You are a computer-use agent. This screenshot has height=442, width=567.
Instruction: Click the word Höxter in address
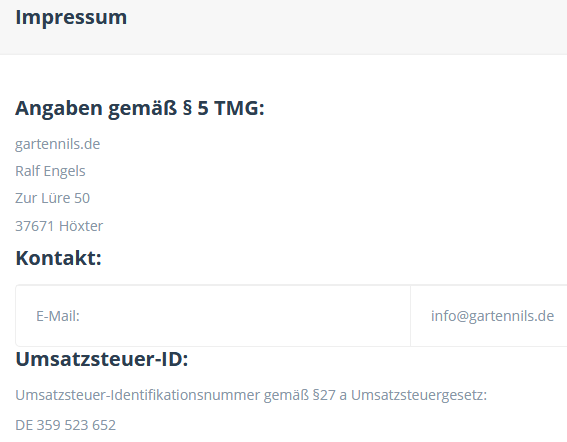(81, 226)
